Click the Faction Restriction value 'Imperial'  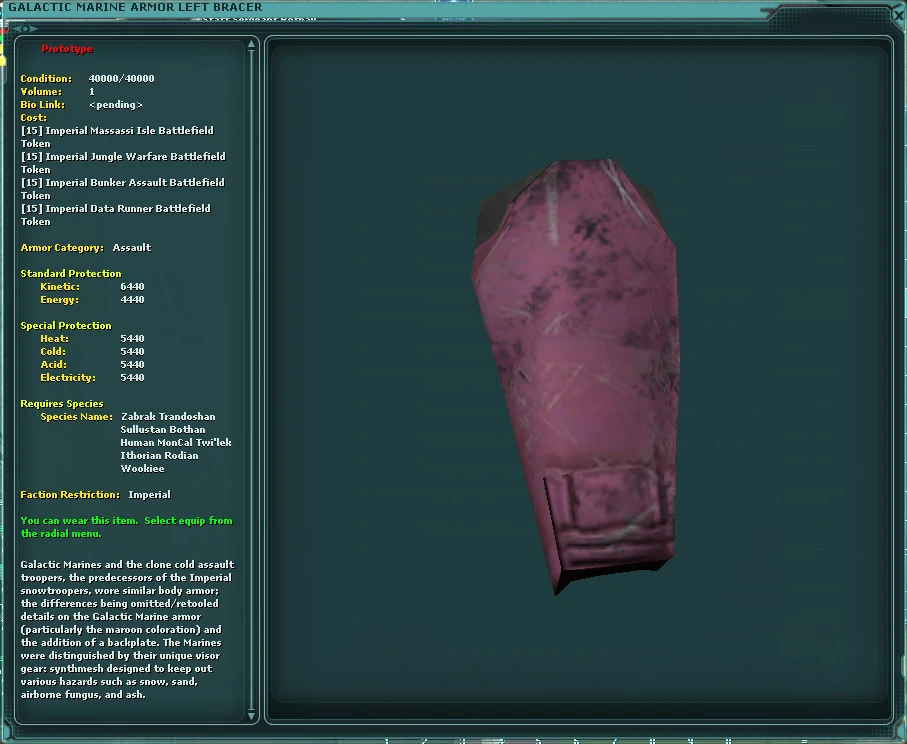pos(149,495)
